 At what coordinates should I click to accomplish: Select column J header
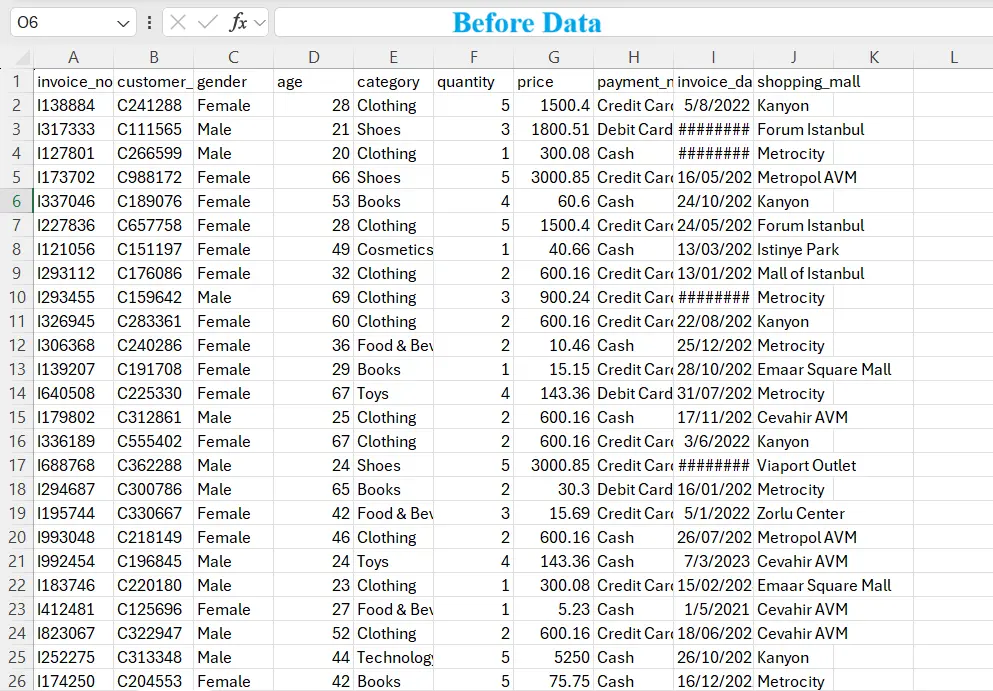click(794, 58)
